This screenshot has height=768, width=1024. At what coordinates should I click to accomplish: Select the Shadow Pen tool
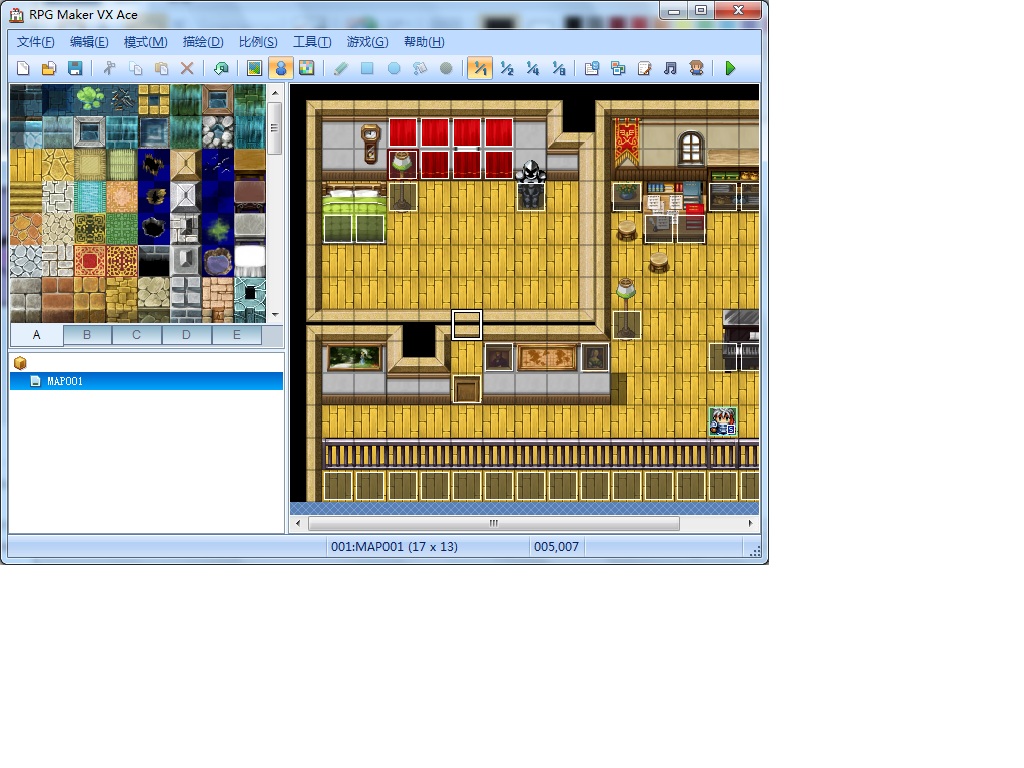click(x=446, y=68)
